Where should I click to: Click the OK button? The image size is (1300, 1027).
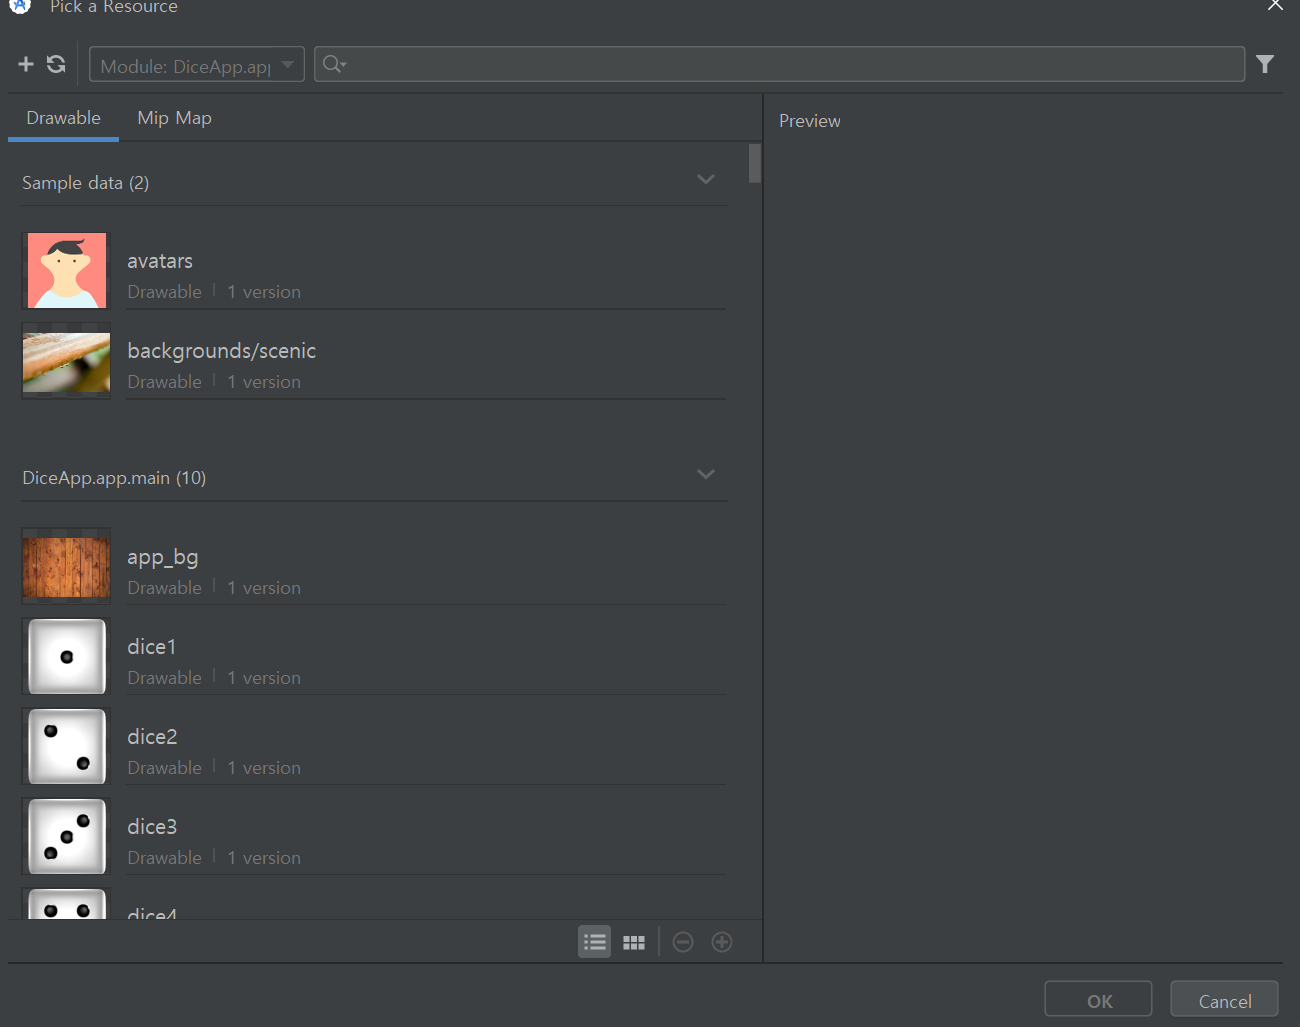click(x=1099, y=999)
